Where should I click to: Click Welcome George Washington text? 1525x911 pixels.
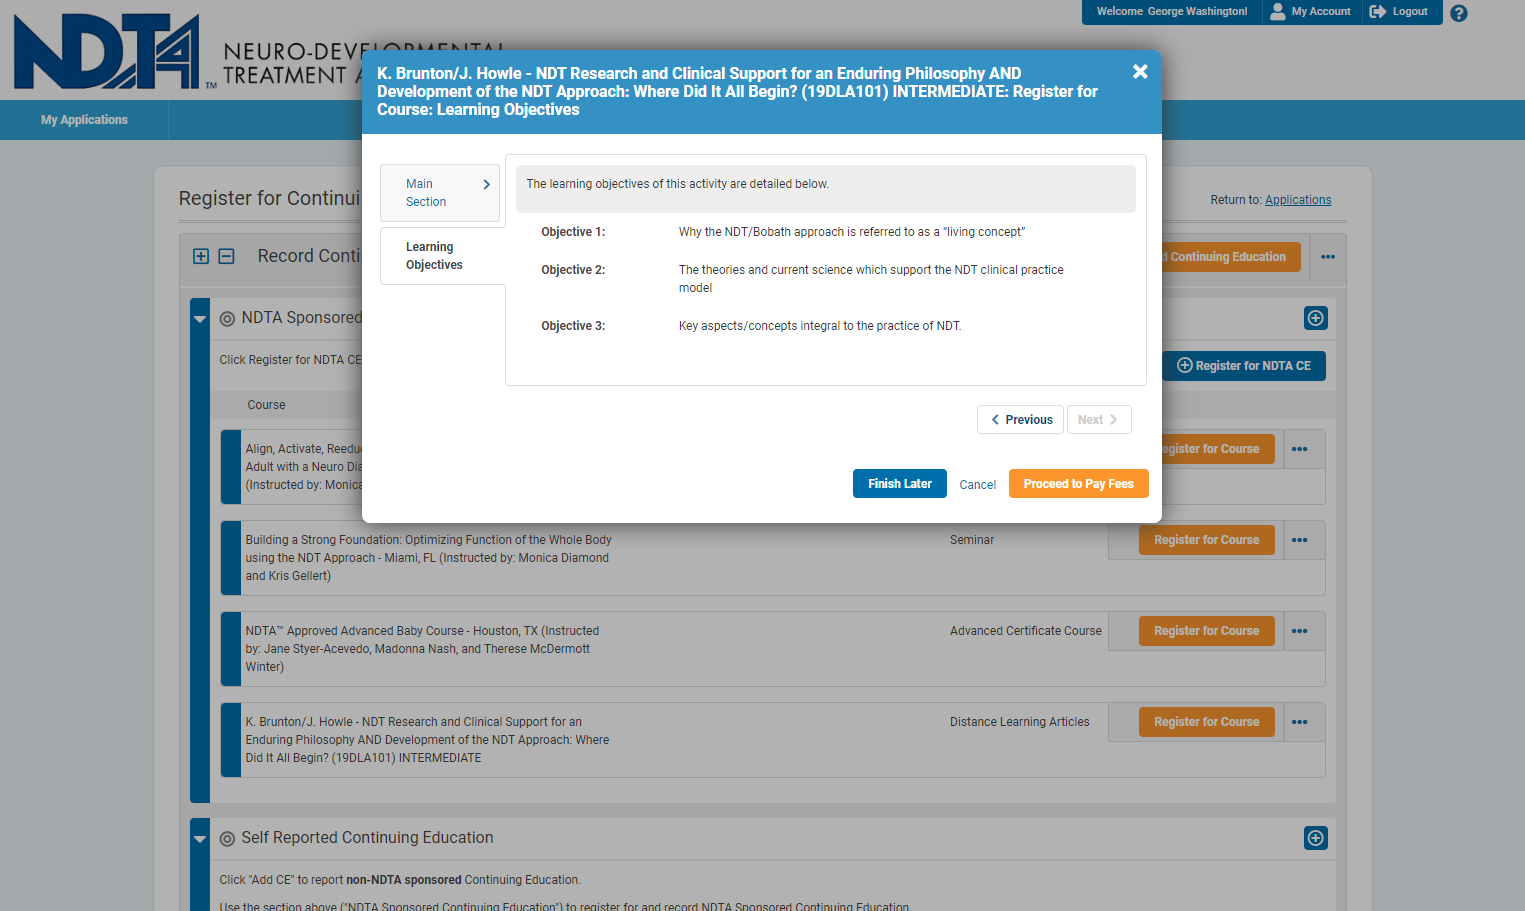coord(1172,12)
